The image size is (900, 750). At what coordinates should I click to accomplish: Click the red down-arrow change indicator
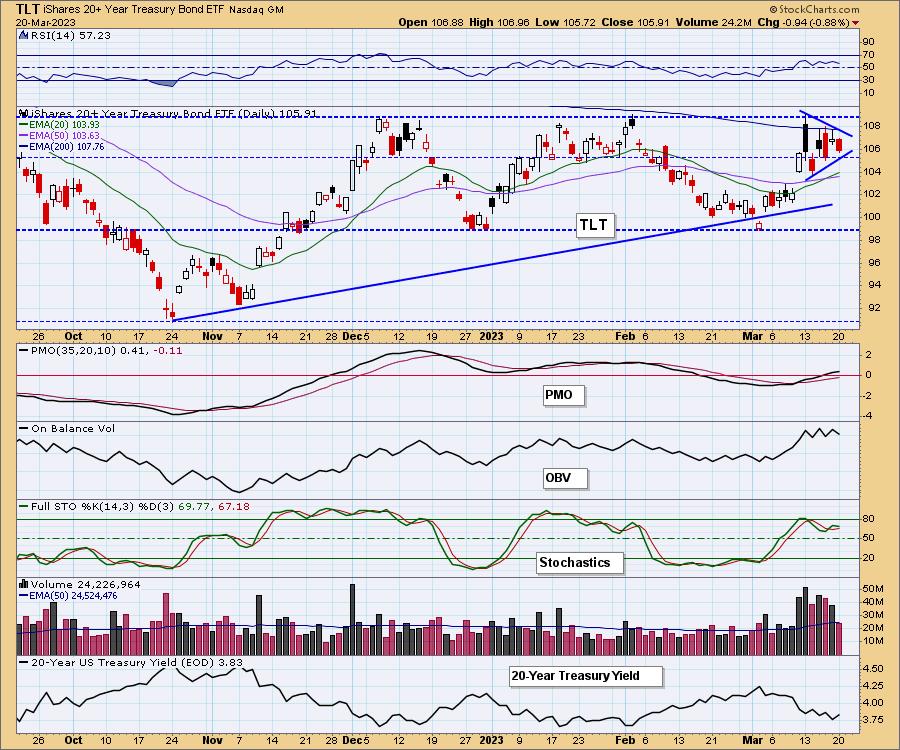[855, 23]
